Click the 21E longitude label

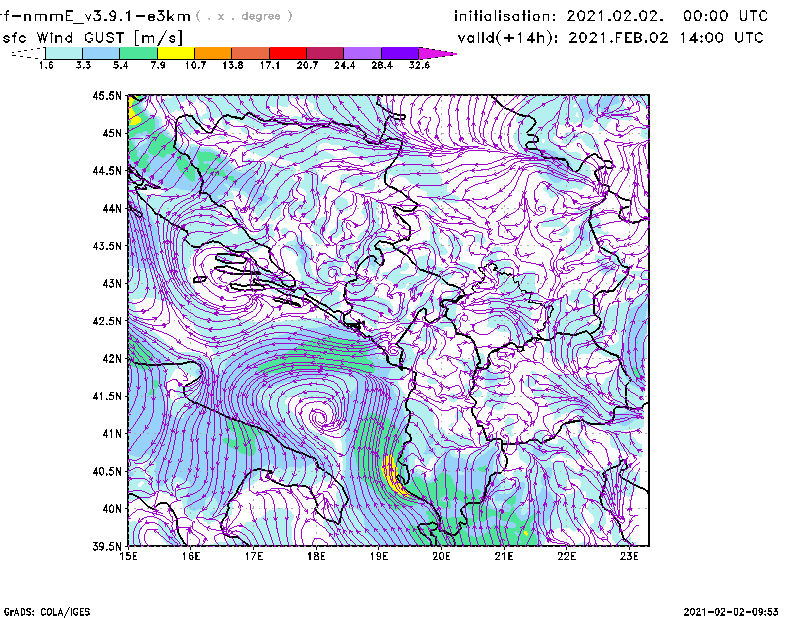504,556
